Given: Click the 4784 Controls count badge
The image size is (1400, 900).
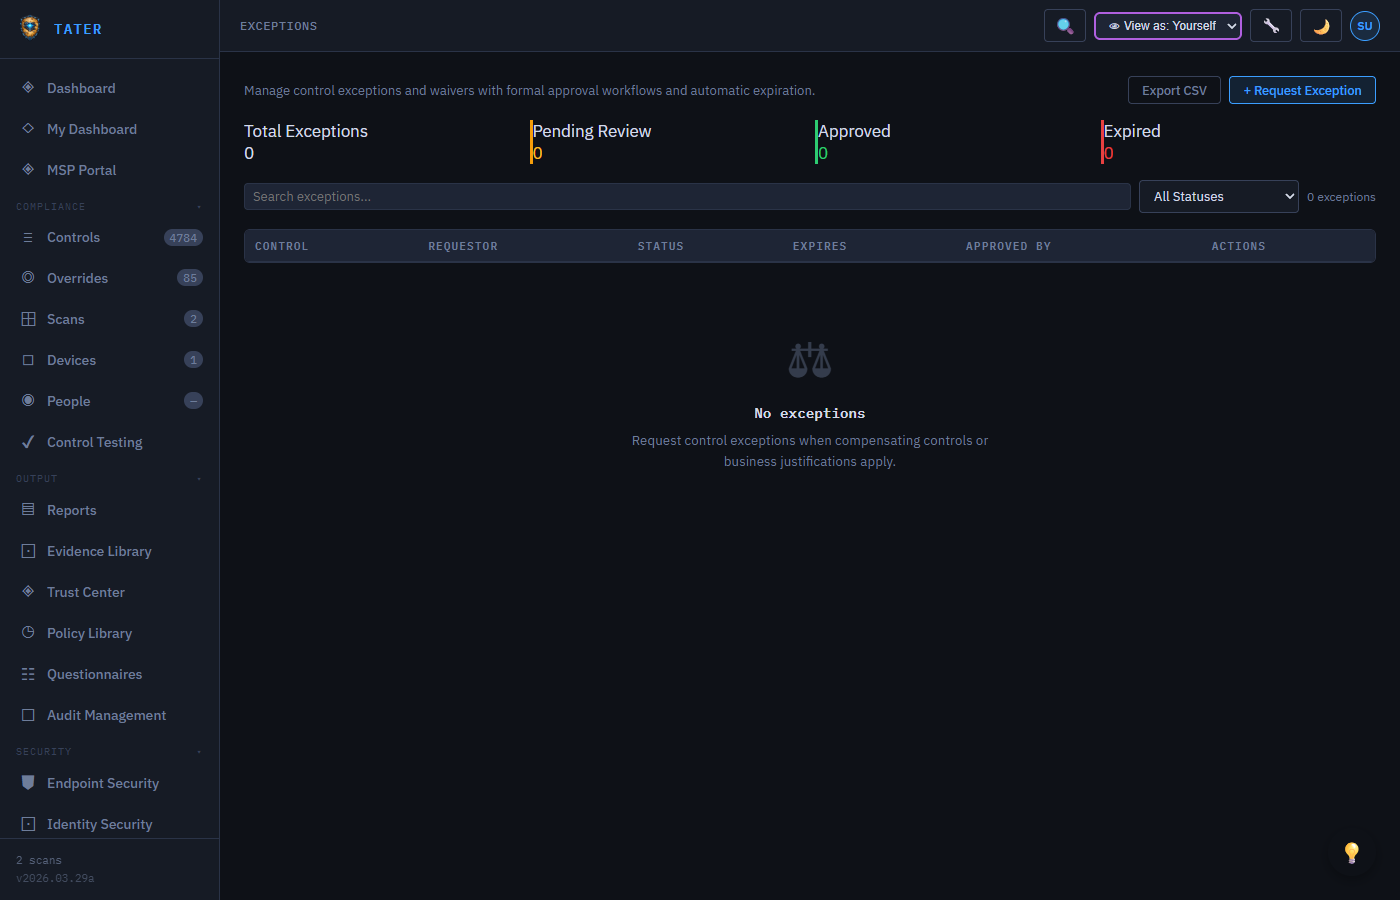Looking at the screenshot, I should pyautogui.click(x=183, y=238).
